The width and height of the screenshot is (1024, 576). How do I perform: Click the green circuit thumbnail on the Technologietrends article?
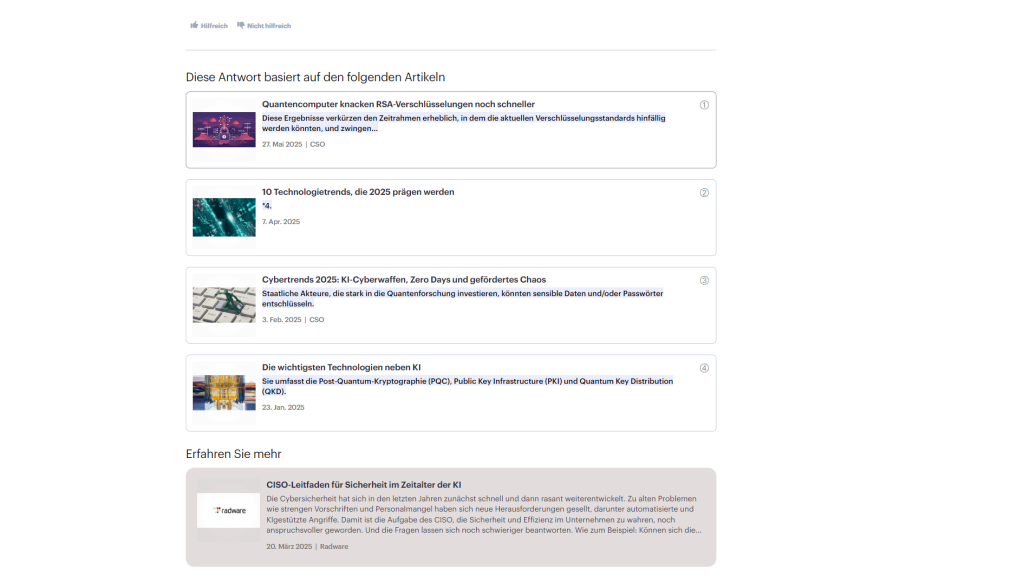223,216
